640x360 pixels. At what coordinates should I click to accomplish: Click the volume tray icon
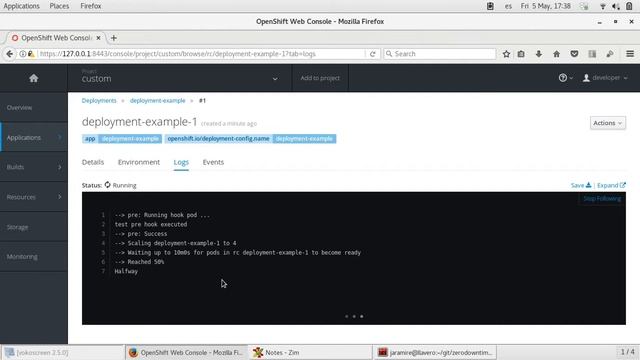(x=616, y=6)
